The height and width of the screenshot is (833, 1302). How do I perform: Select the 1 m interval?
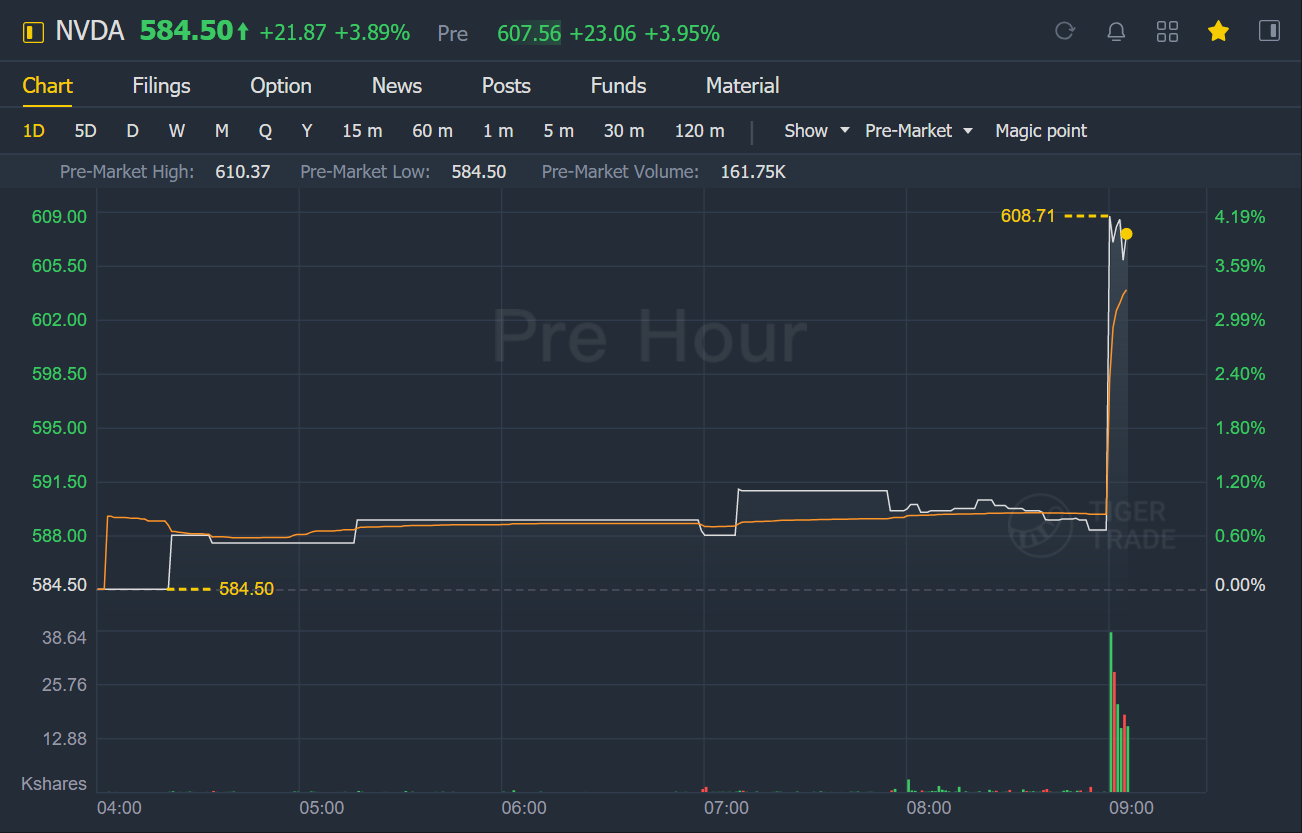(498, 131)
